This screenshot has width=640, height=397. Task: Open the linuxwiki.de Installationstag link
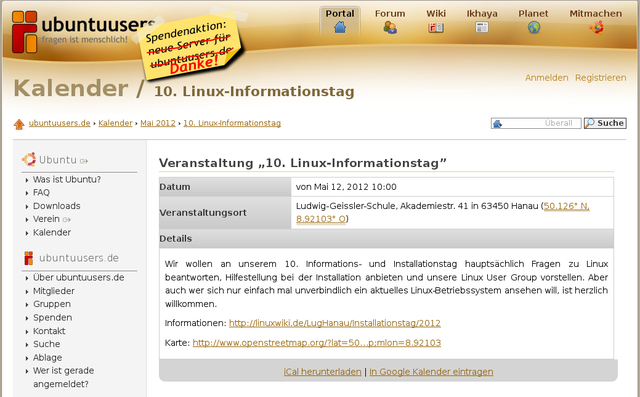coord(335,323)
